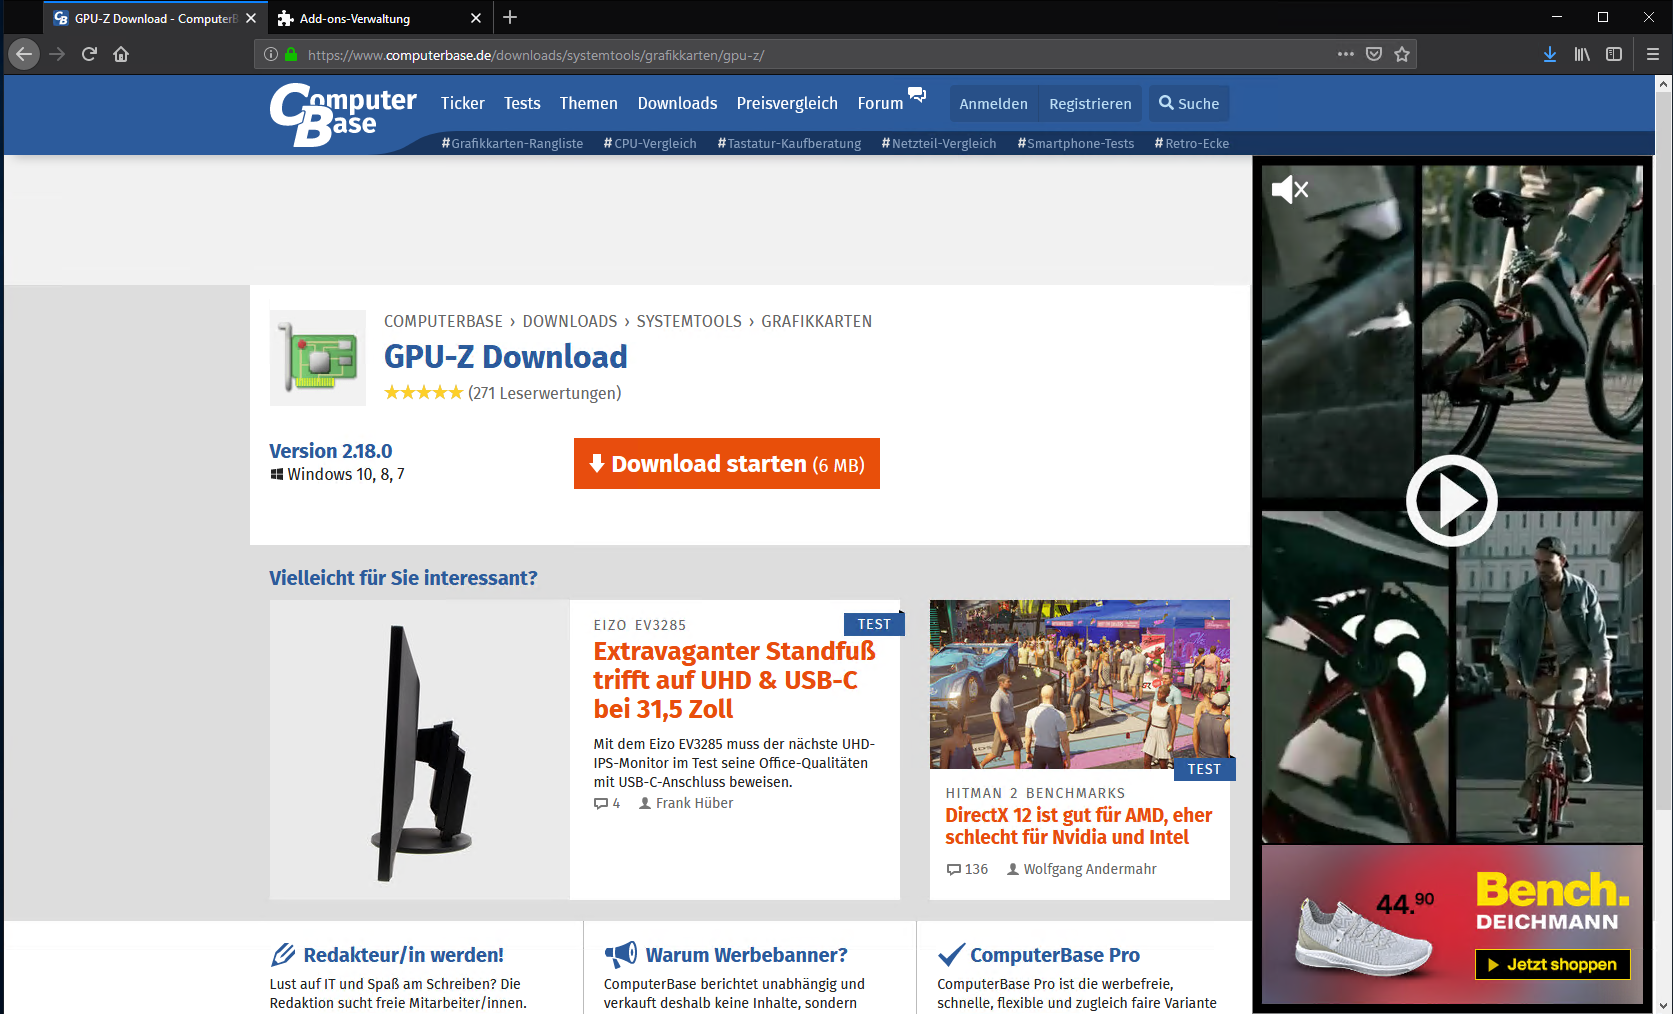Click the browser forward arrow
The height and width of the screenshot is (1014, 1673).
[x=57, y=54]
